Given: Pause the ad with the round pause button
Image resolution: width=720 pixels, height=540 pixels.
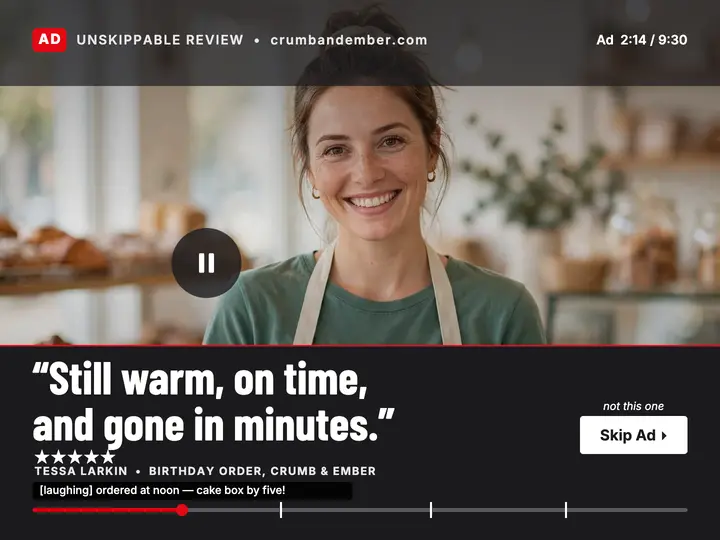Looking at the screenshot, I should point(206,263).
